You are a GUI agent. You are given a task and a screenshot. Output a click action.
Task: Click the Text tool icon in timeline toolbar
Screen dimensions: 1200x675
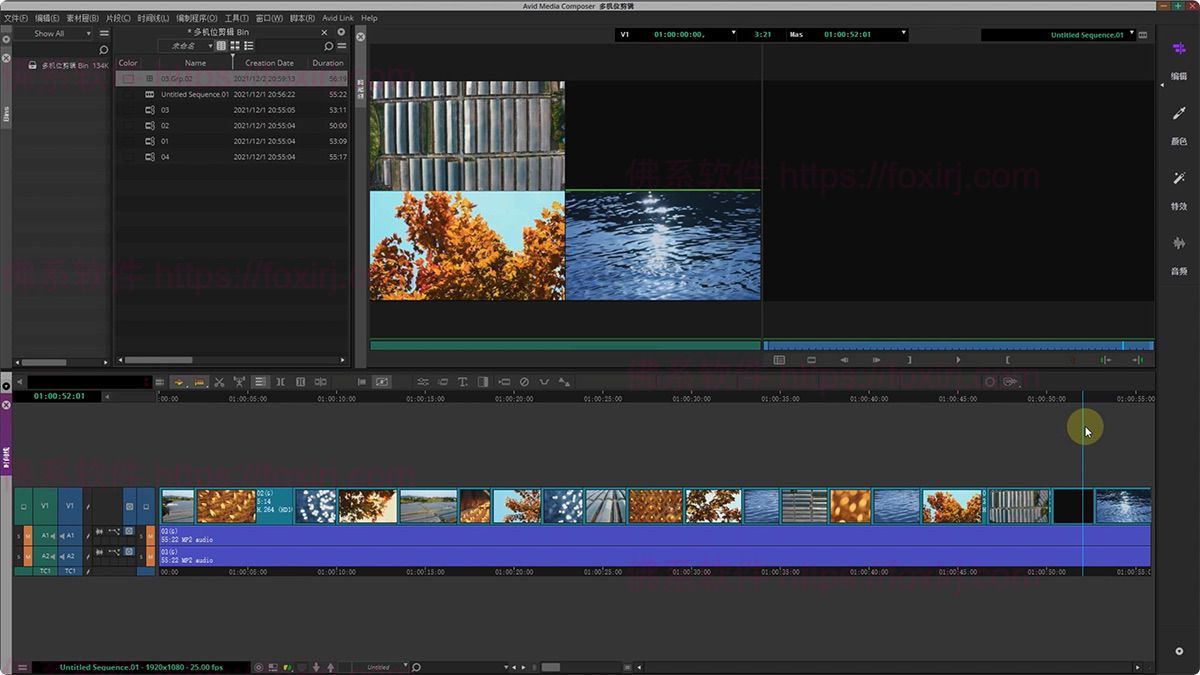[x=463, y=382]
